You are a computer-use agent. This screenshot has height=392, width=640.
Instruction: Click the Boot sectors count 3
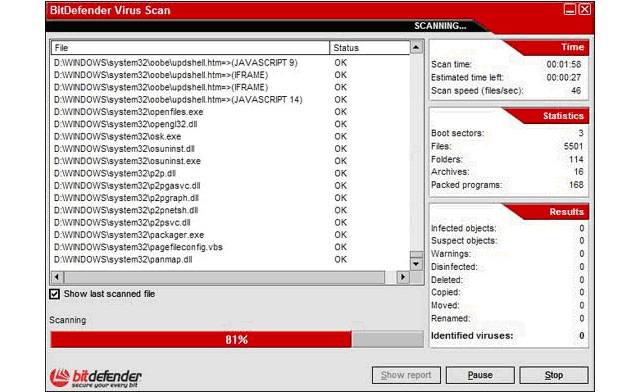pos(581,133)
